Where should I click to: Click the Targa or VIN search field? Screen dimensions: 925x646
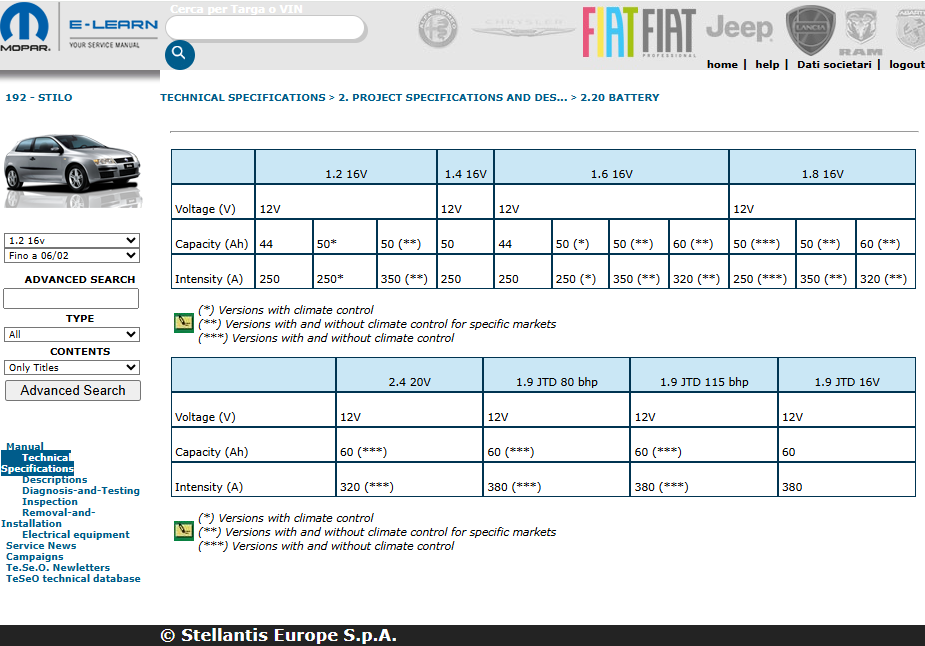click(265, 28)
